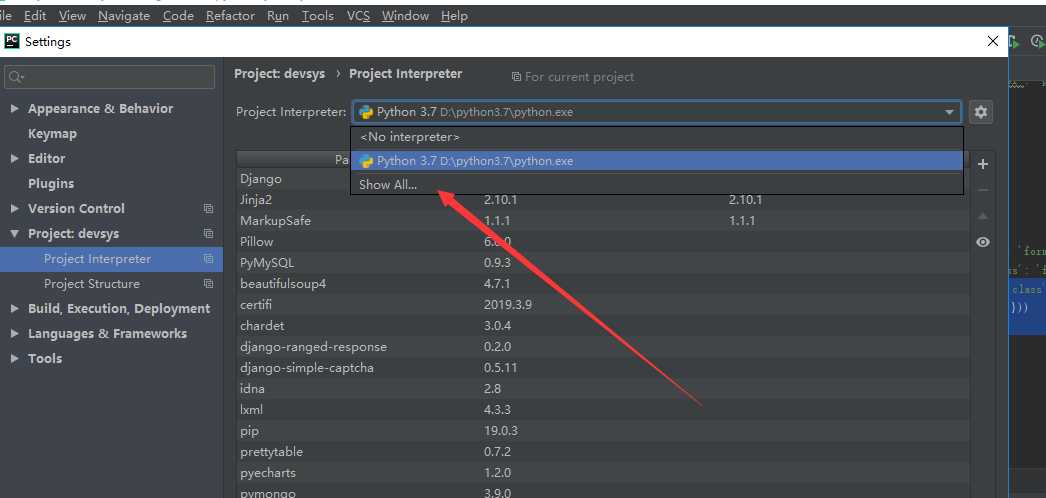This screenshot has height=498, width=1046.
Task: Open the Project Interpreter dropdown arrow
Action: tap(949, 112)
